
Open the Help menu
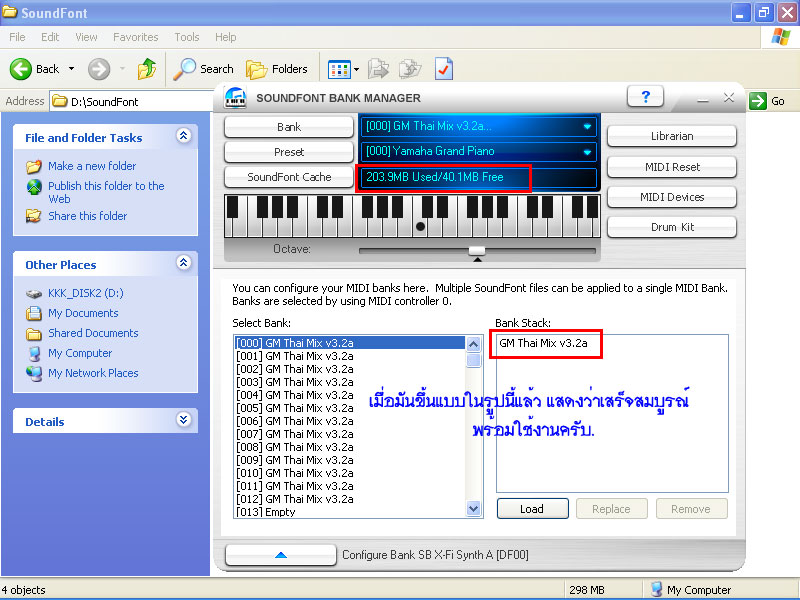[226, 37]
